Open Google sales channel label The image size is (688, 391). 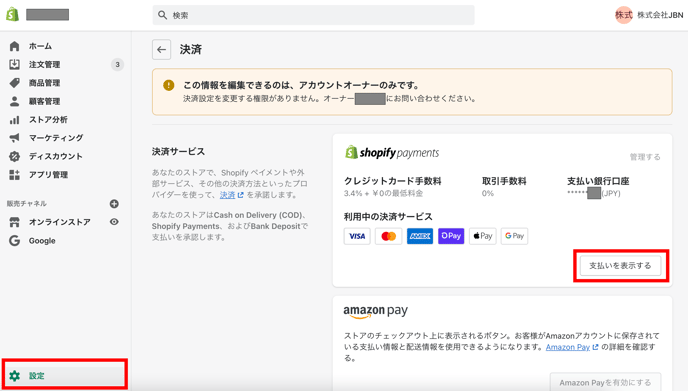click(42, 240)
